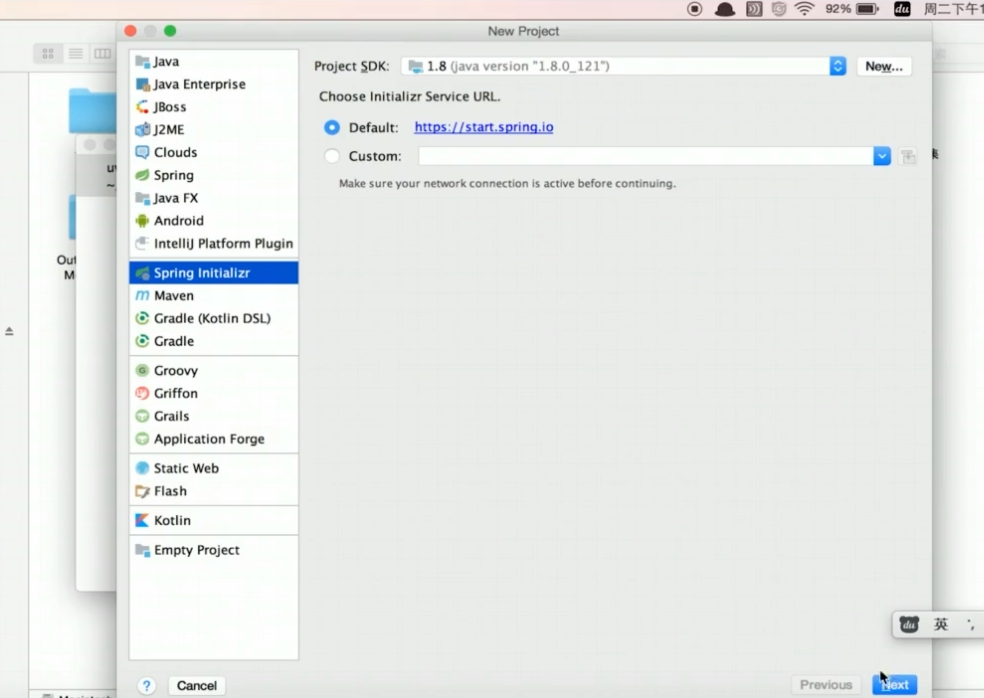This screenshot has width=984, height=698.
Task: Choose Maven project type
Action: click(x=213, y=296)
